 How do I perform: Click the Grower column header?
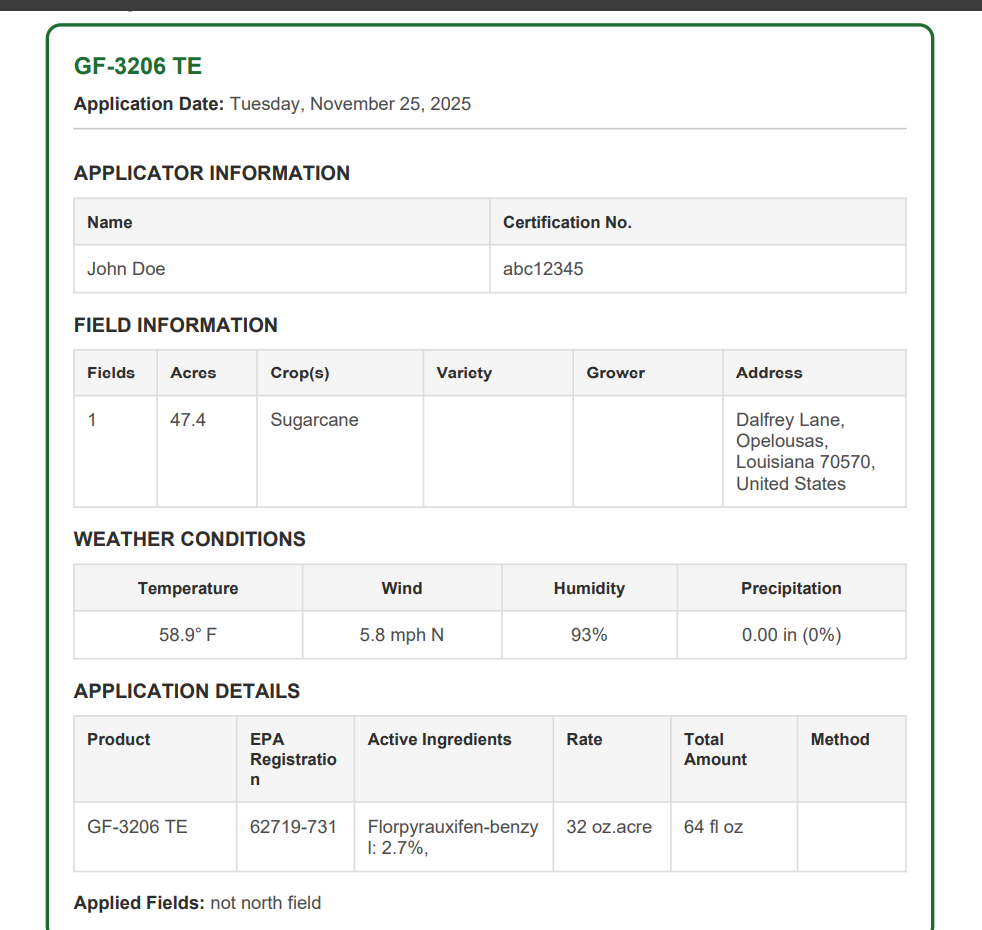click(x=615, y=373)
